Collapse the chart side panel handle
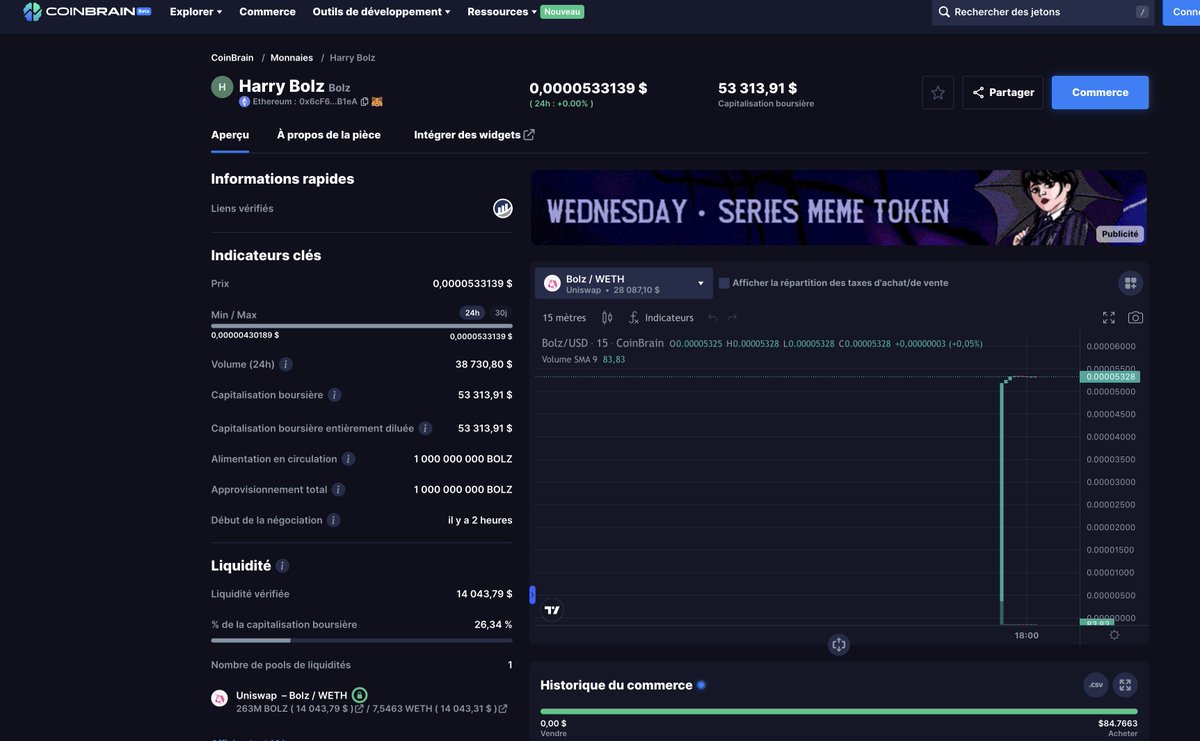Image resolution: width=1200 pixels, height=741 pixels. 532,595
